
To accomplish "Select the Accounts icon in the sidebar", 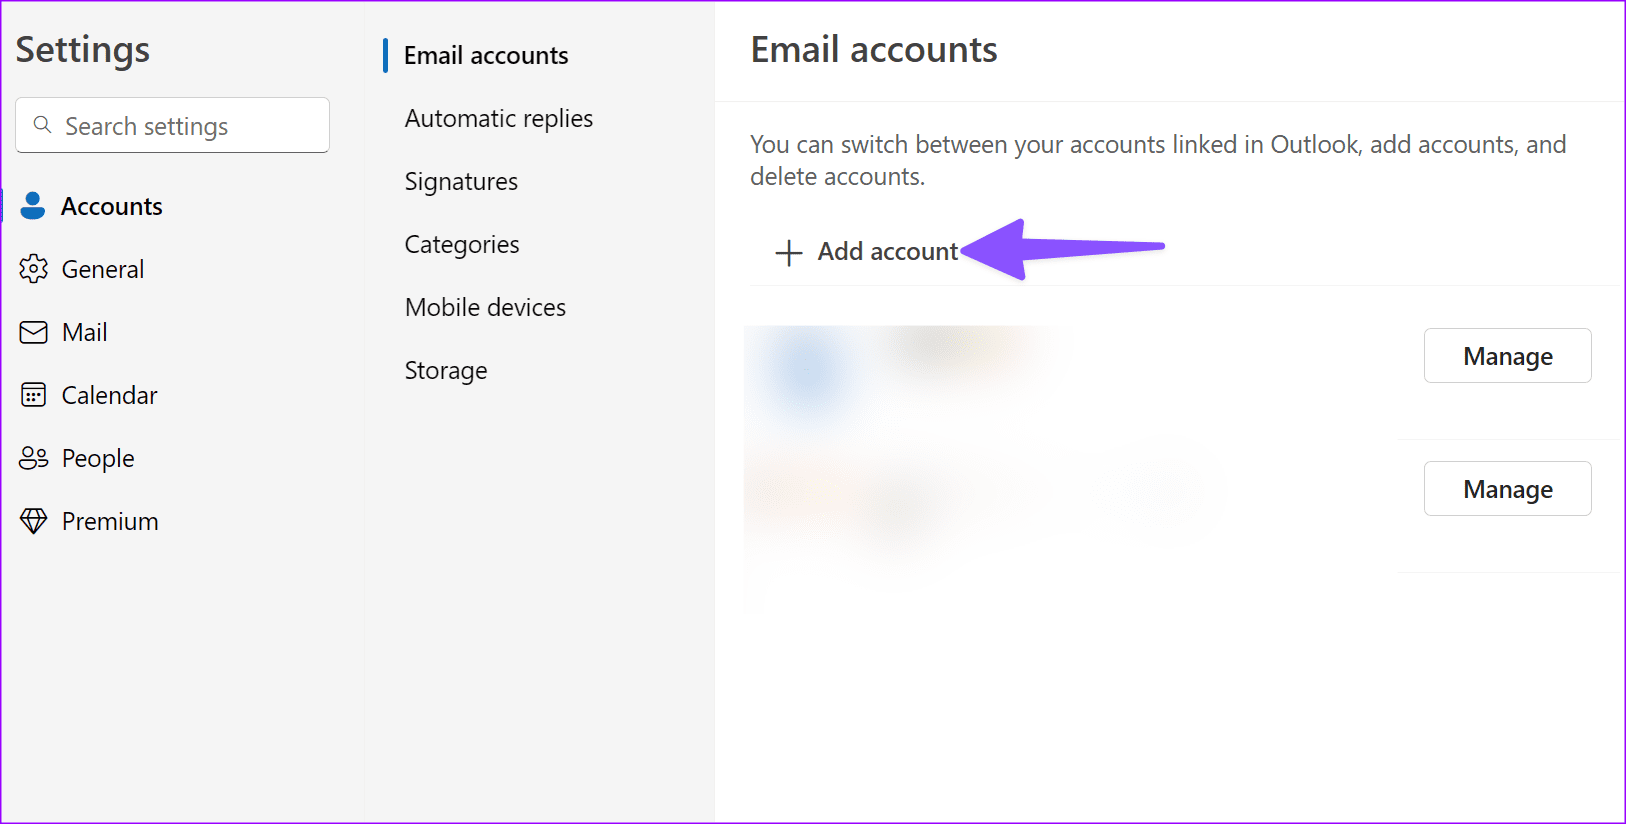I will 33,206.
